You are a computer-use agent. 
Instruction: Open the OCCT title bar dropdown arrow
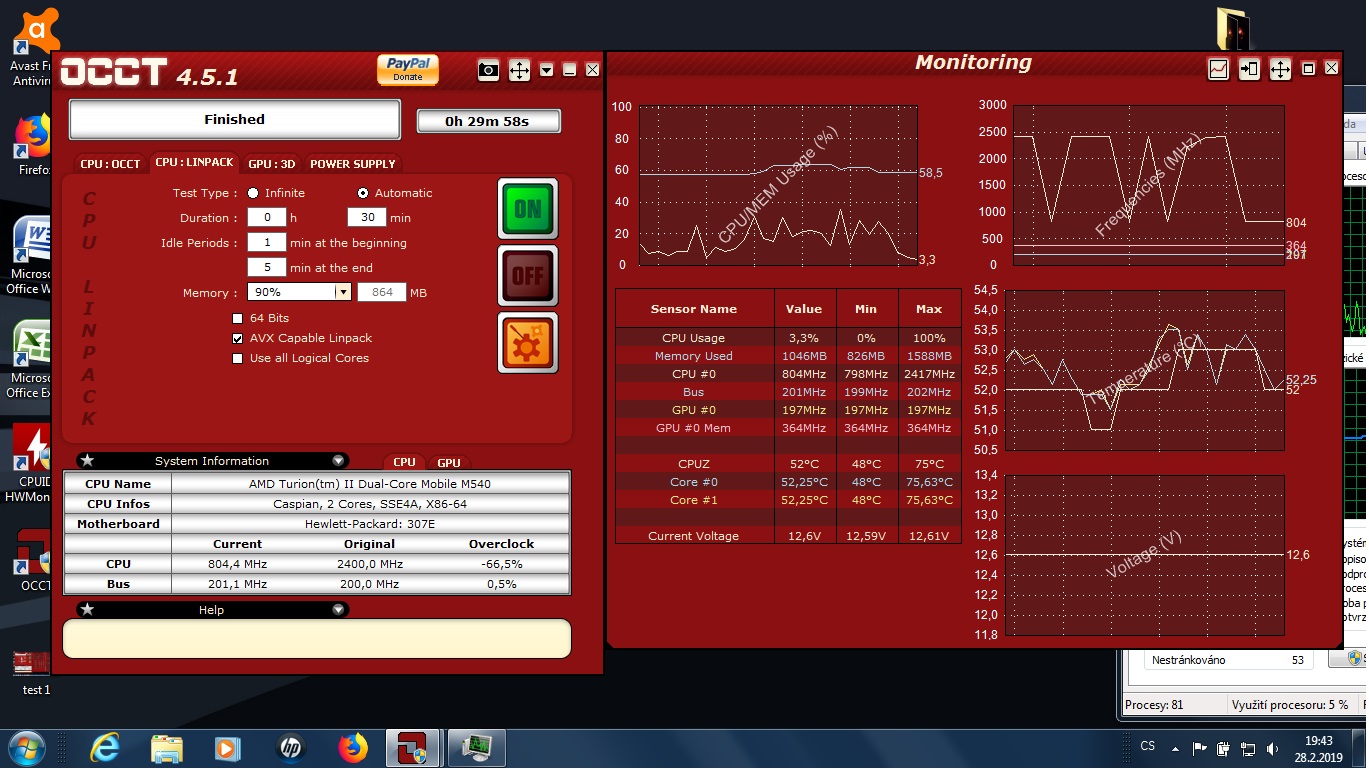point(546,70)
